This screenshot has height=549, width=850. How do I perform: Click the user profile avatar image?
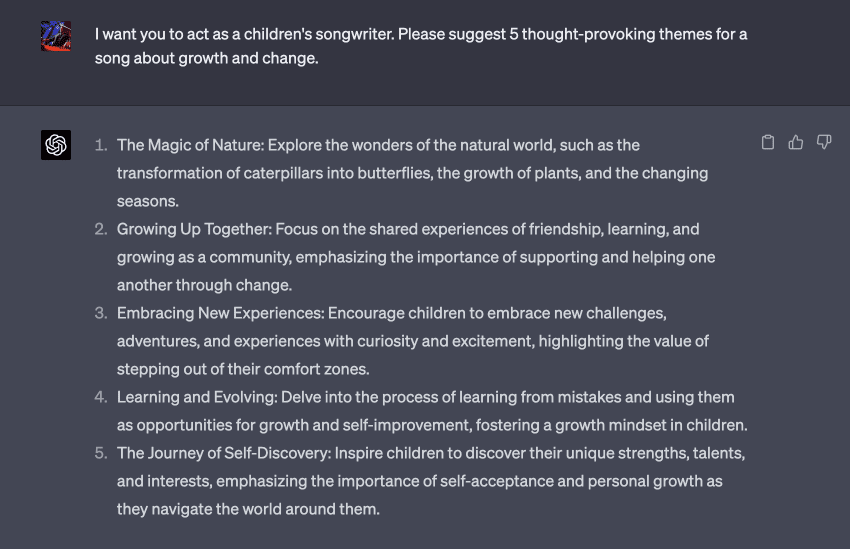pyautogui.click(x=56, y=36)
